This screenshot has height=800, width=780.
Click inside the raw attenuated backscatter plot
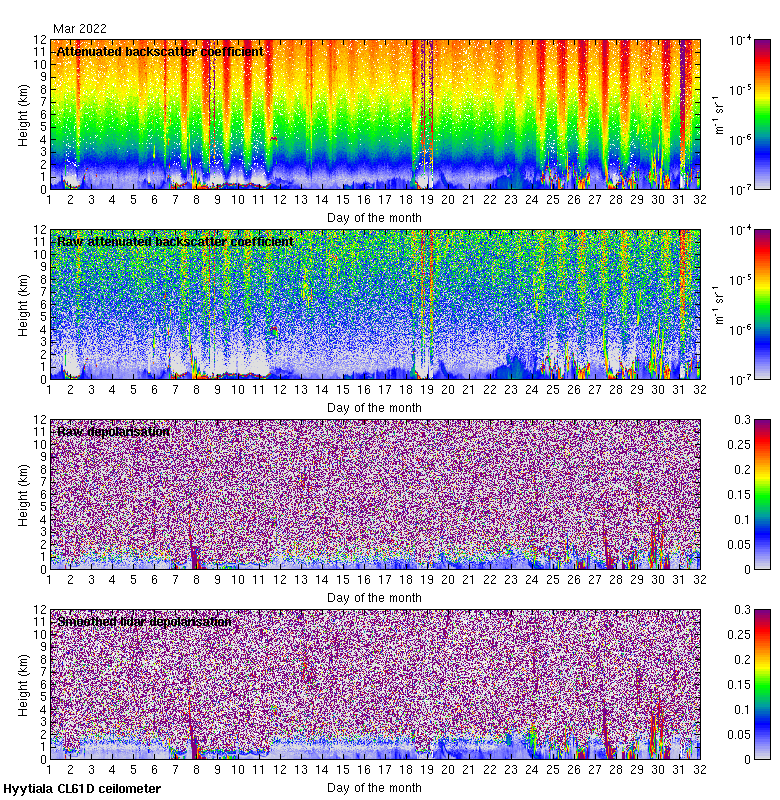tap(375, 305)
